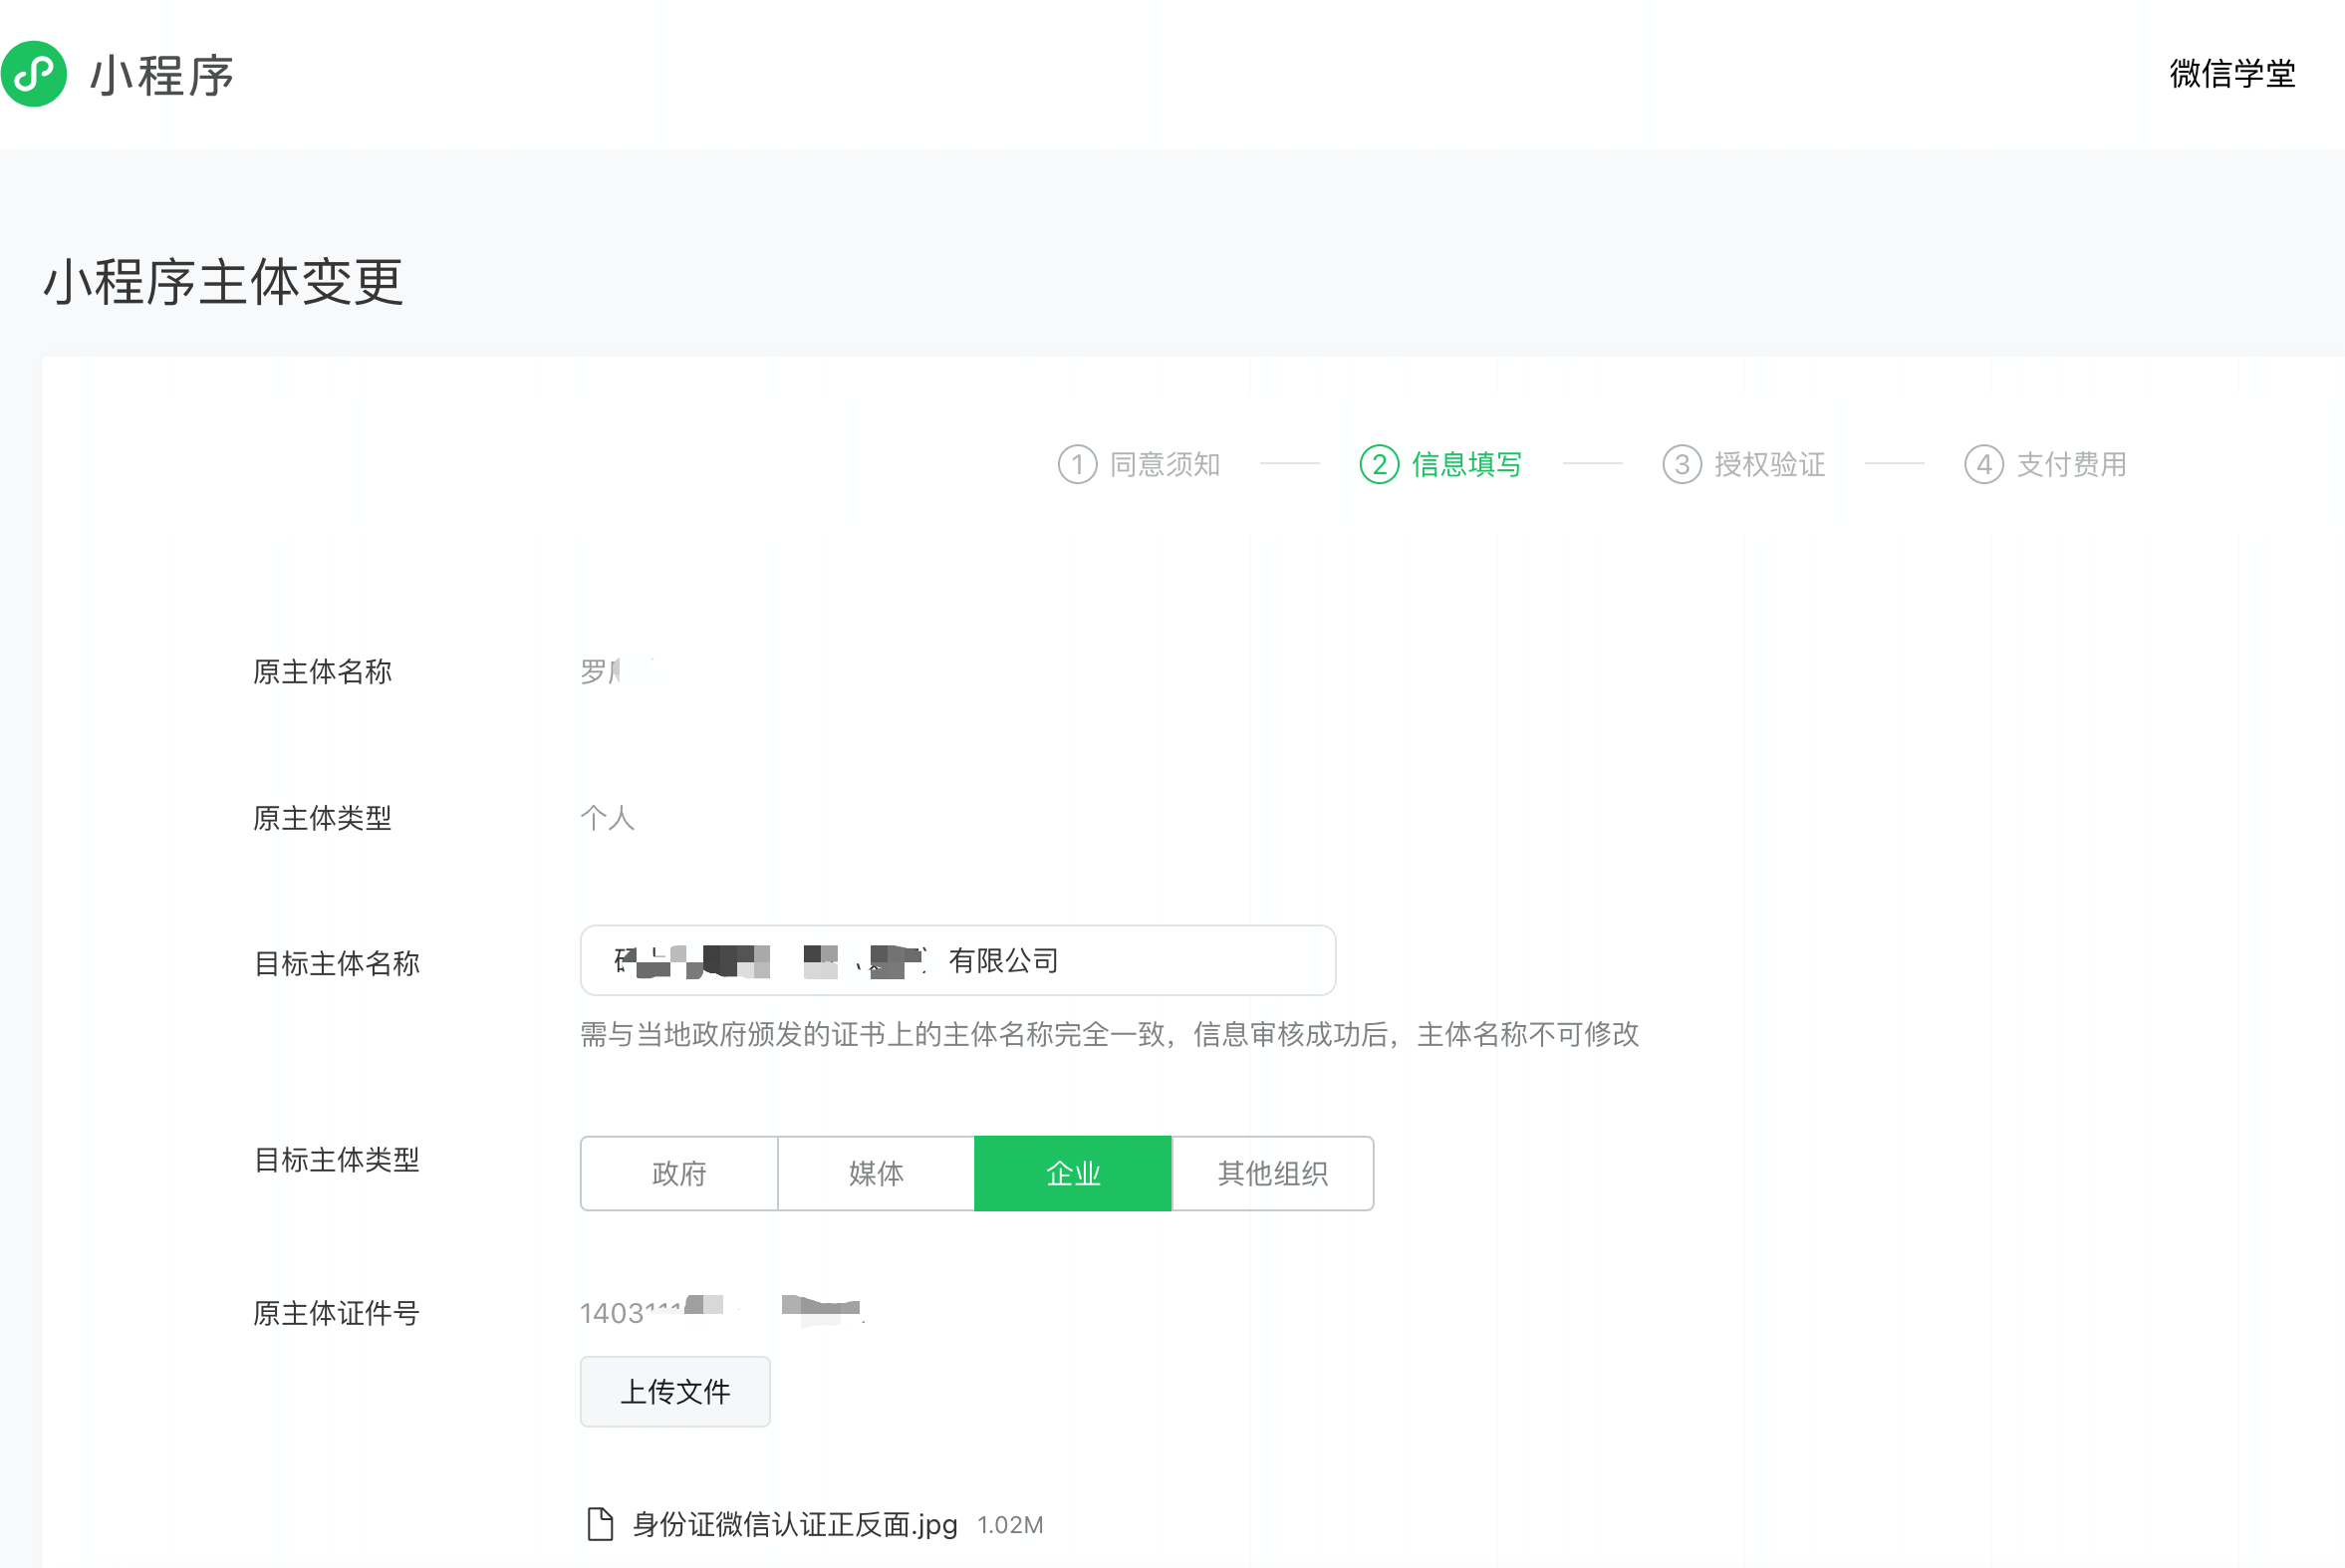Click the step 3 circle icon
The width and height of the screenshot is (2345, 1568).
(1681, 464)
